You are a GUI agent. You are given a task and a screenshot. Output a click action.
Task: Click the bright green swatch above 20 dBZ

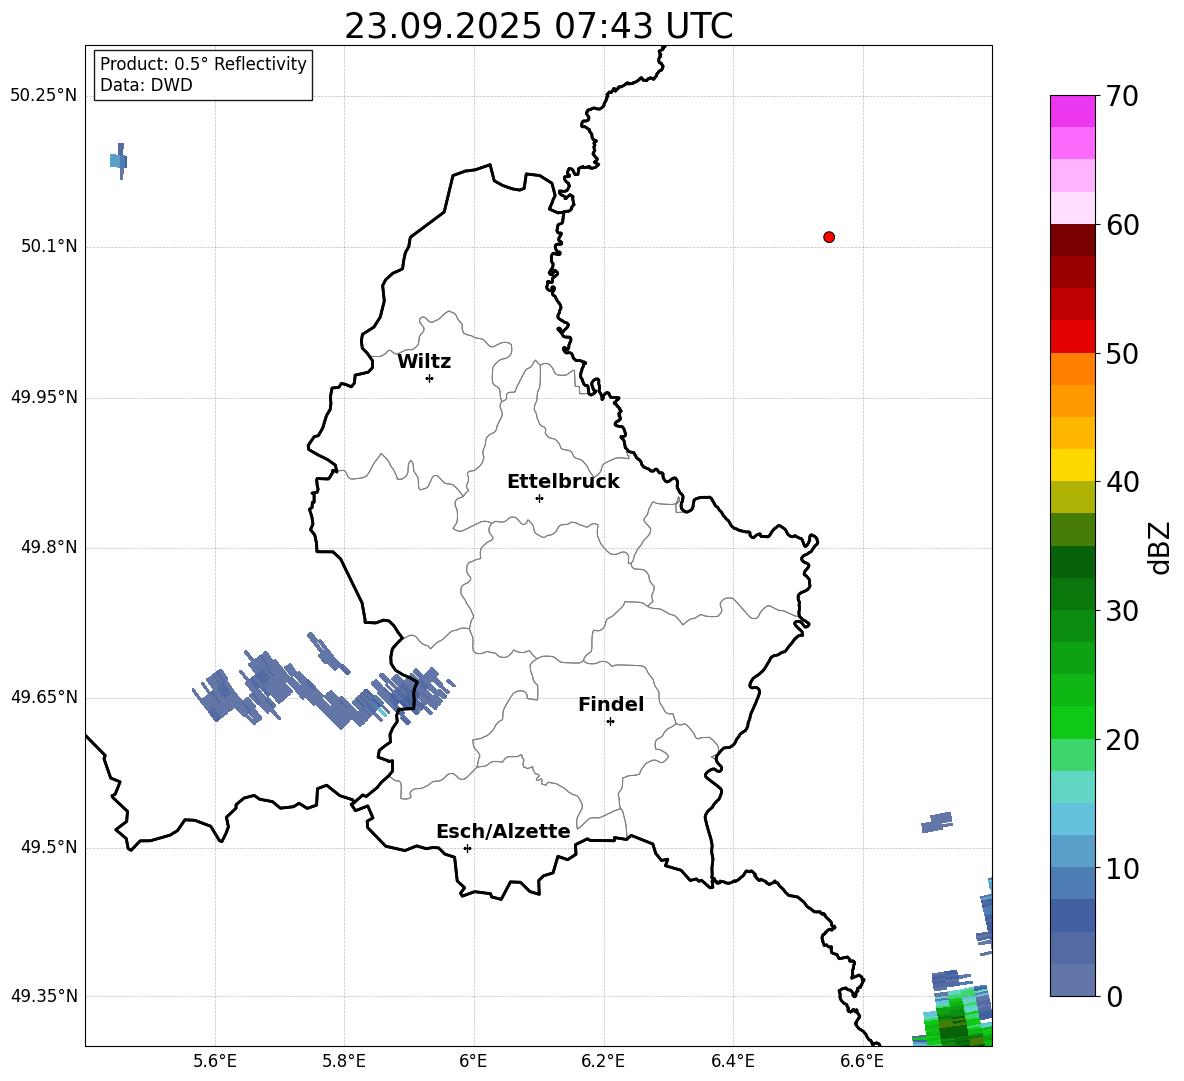1072,722
